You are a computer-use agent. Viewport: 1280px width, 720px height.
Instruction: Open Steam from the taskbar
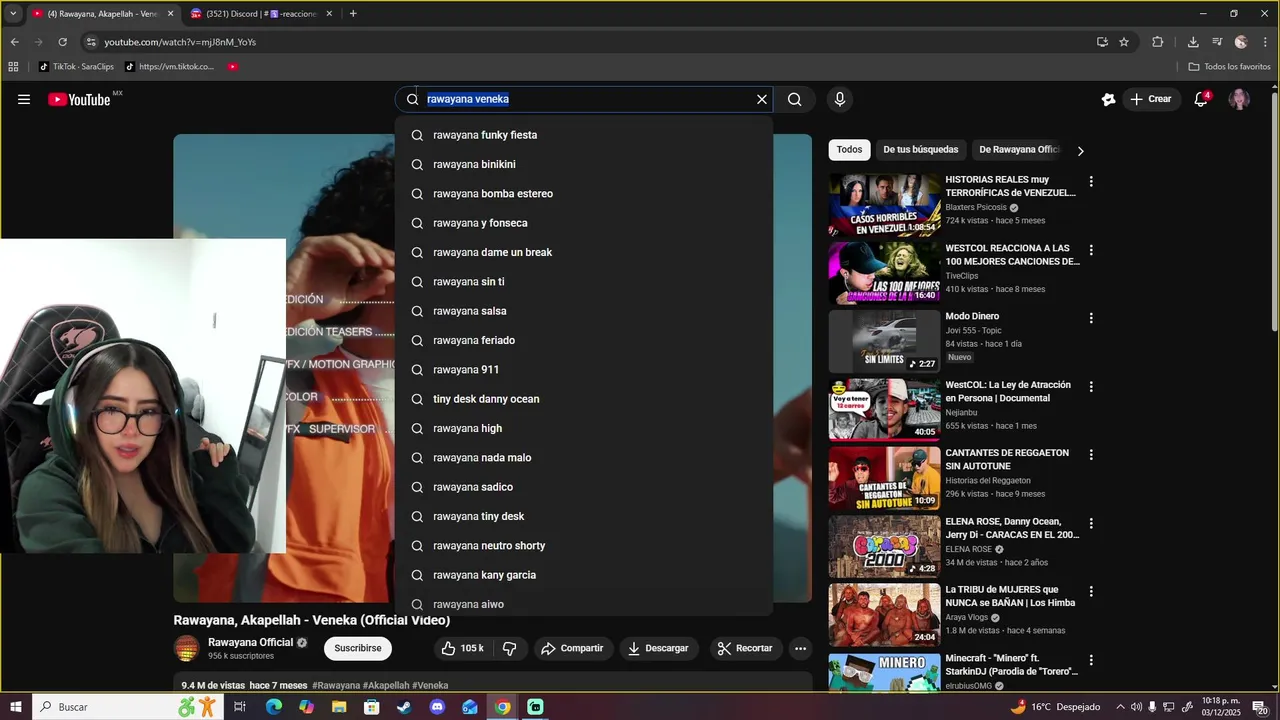[x=404, y=707]
